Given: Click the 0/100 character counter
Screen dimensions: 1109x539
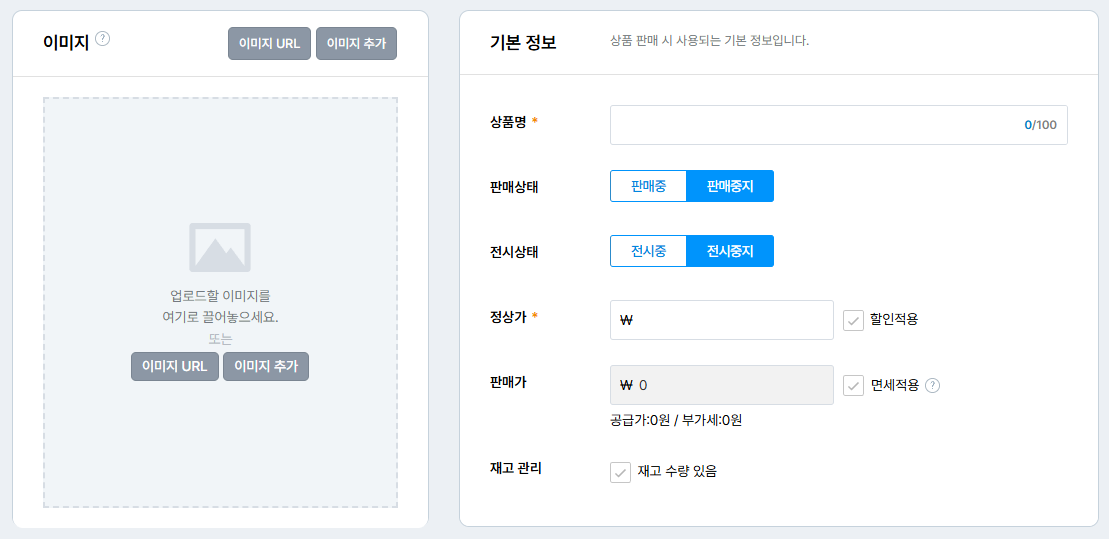Looking at the screenshot, I should click(1040, 125).
